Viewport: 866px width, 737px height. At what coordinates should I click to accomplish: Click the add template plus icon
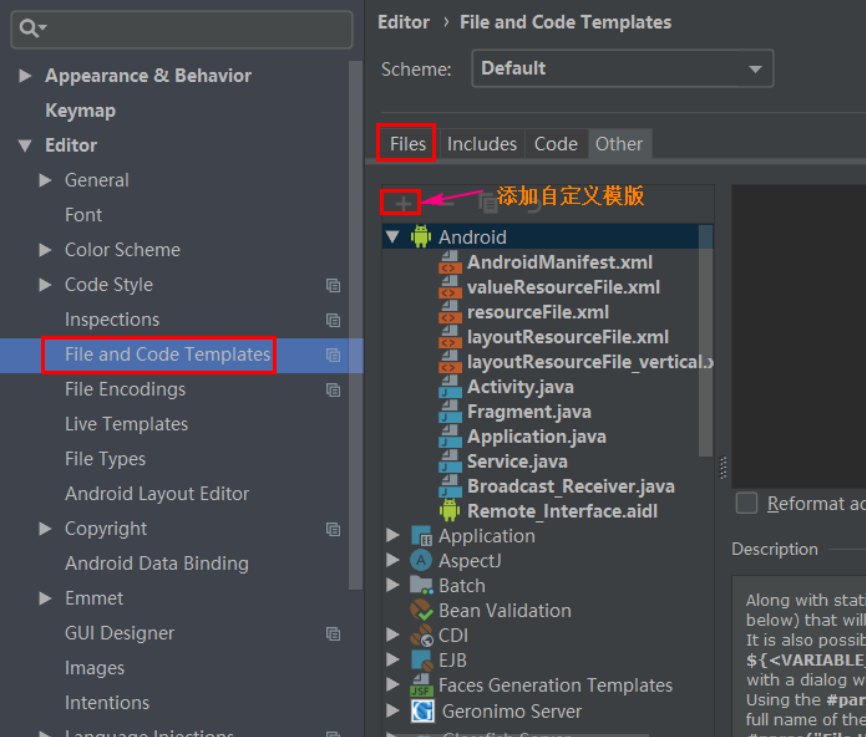tap(403, 204)
